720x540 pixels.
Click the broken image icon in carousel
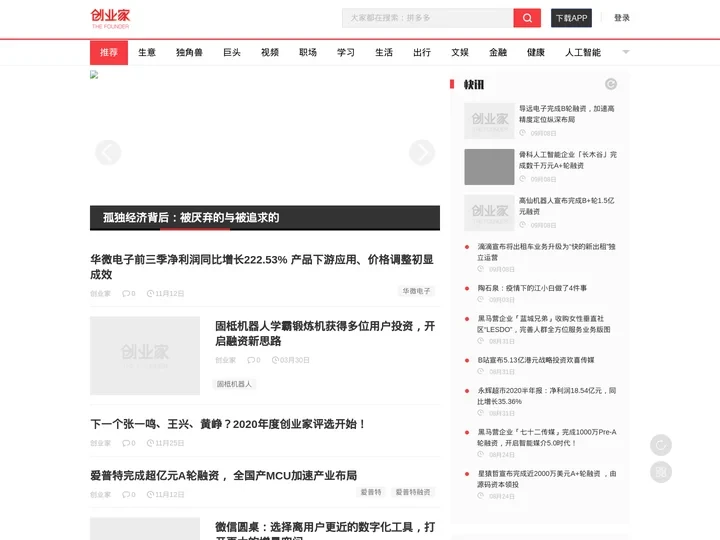[94, 75]
